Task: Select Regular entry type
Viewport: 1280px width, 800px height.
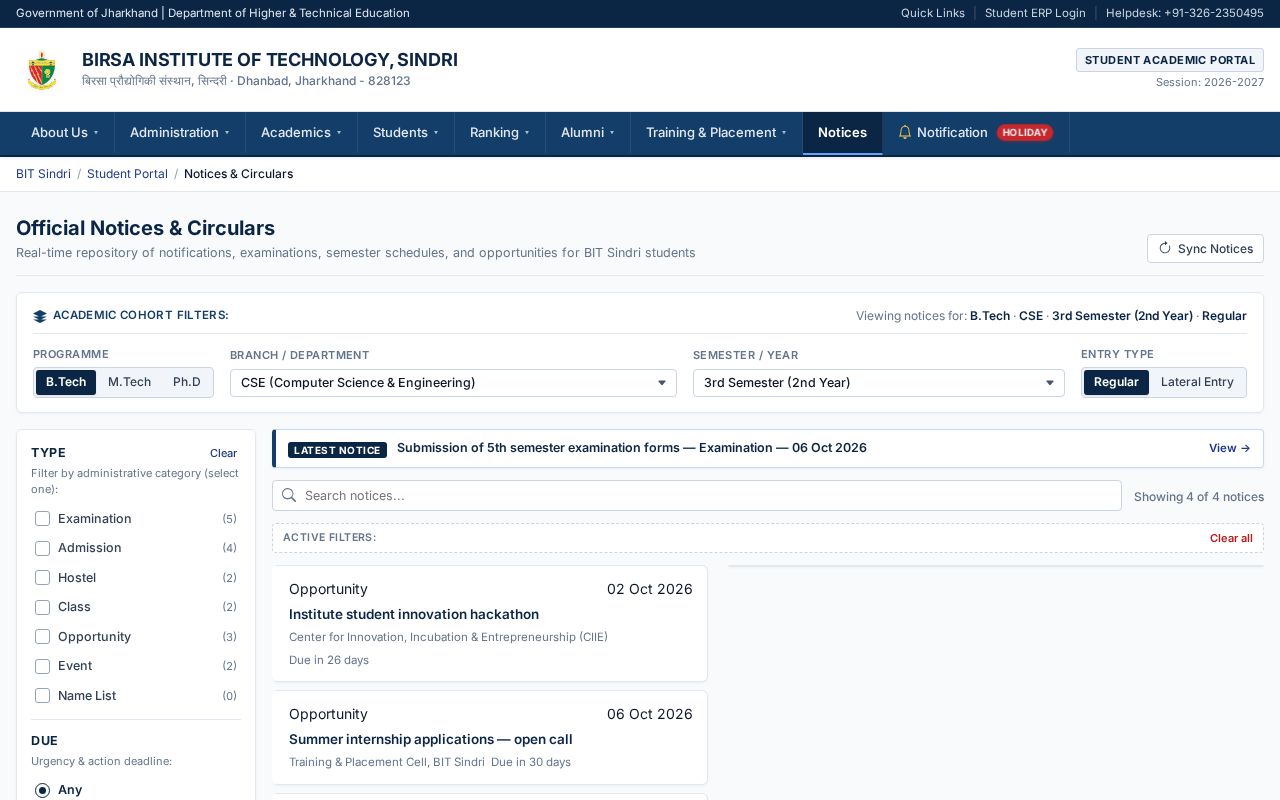Action: coord(1116,382)
